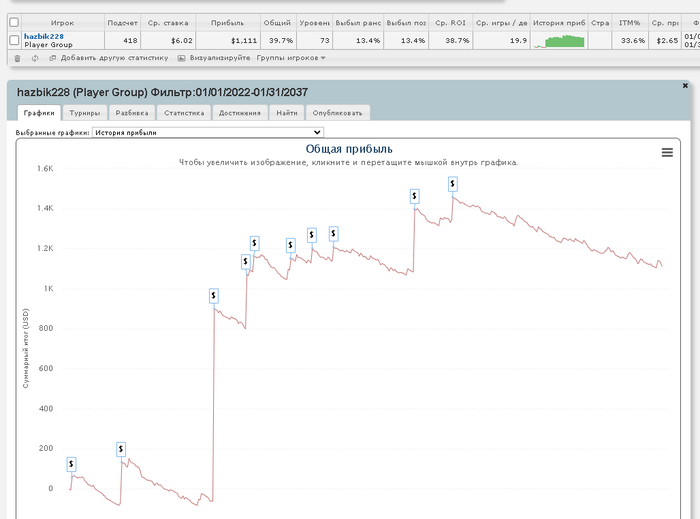The width and height of the screenshot is (700, 519).
Task: Open Визуализируйте visualization option
Action: (214, 58)
